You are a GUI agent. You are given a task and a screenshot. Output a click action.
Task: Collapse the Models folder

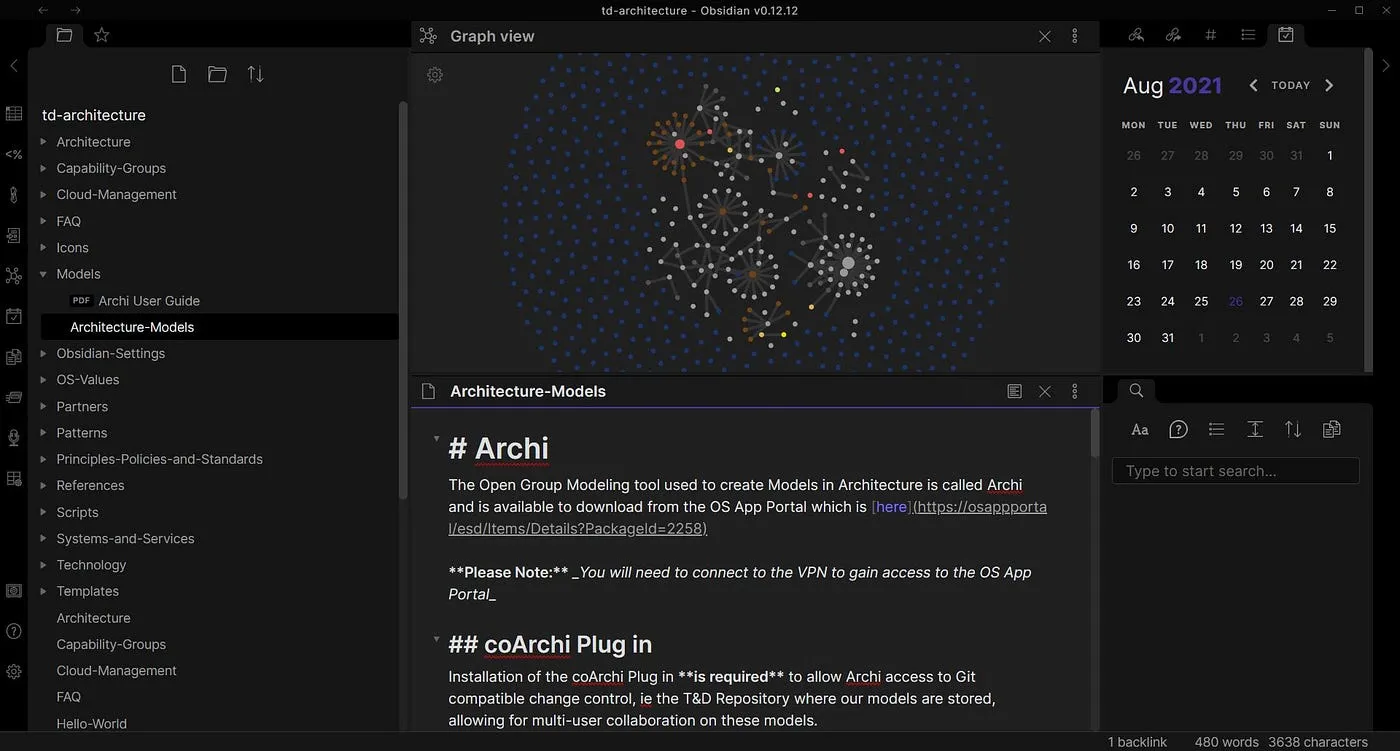[x=43, y=274]
